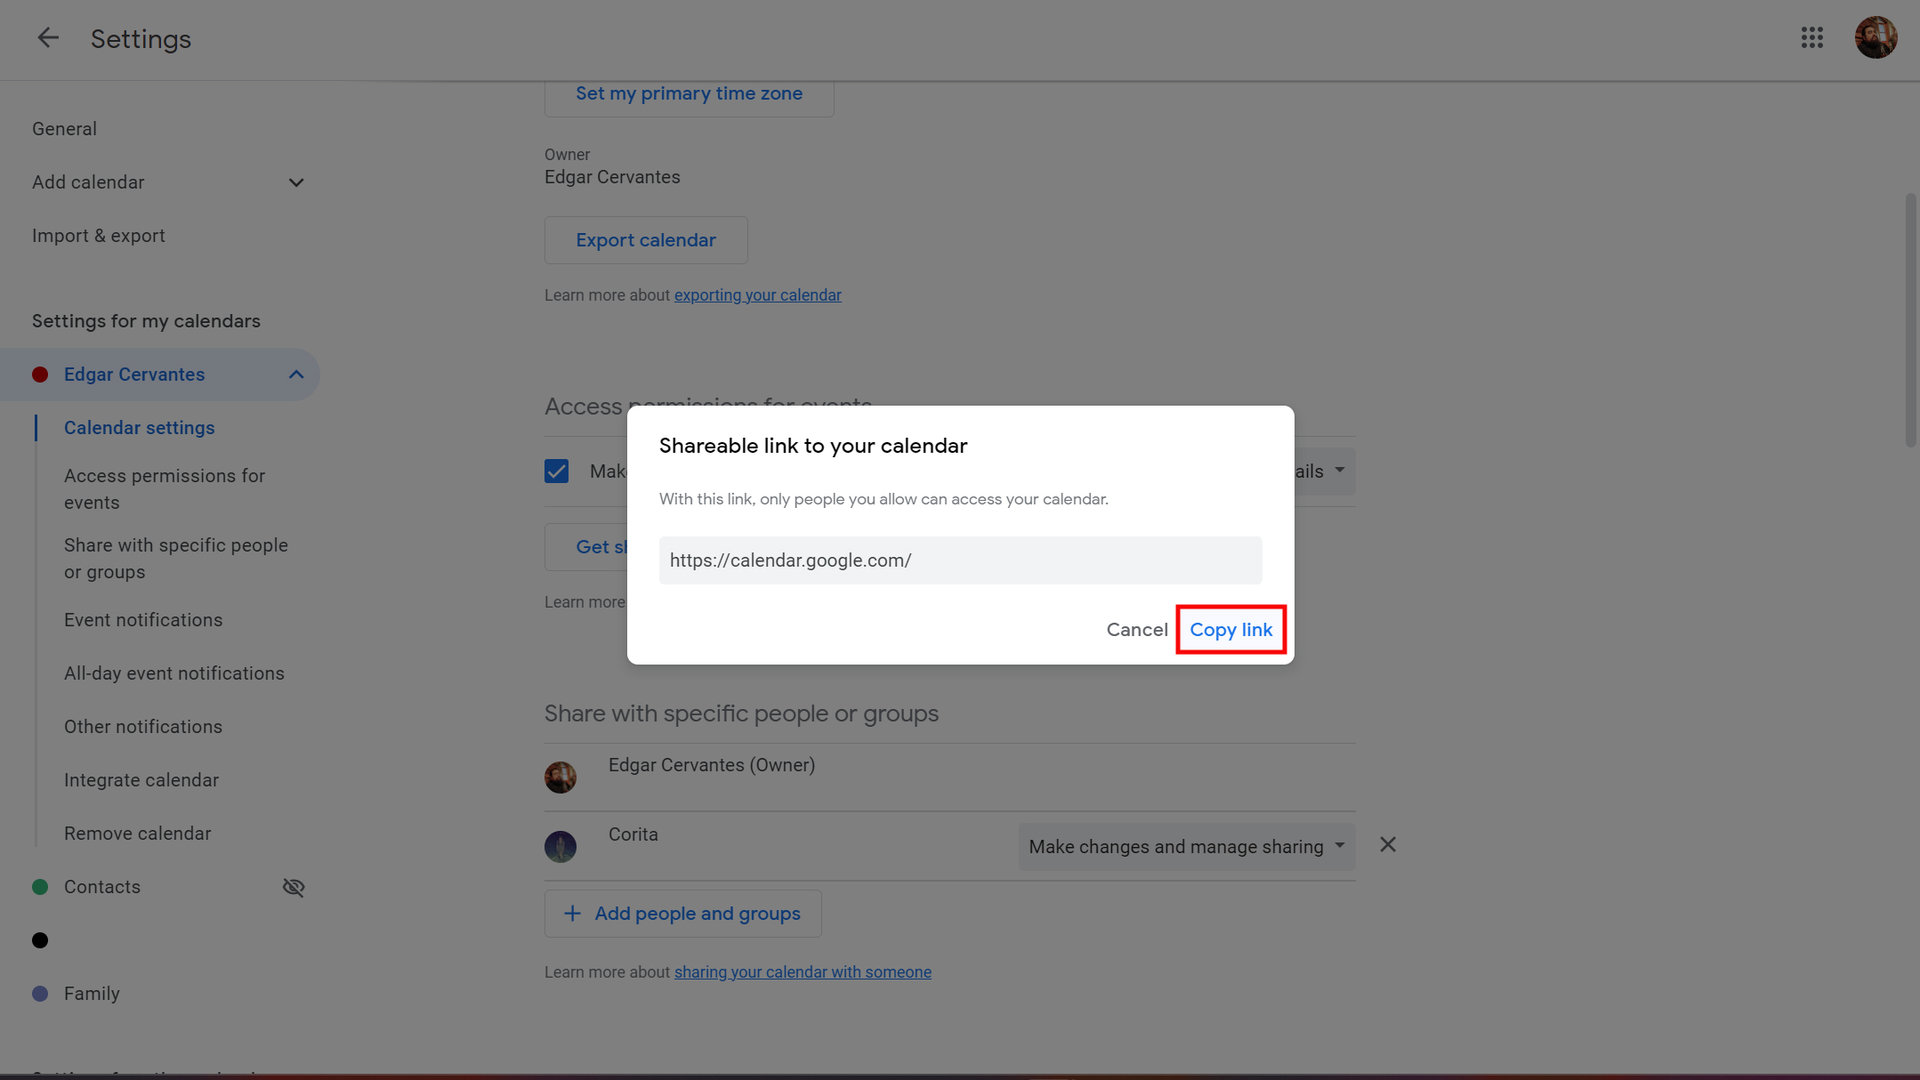1920x1080 pixels.
Task: Collapse the Edgar Cervantes calendar section
Action: coord(296,375)
